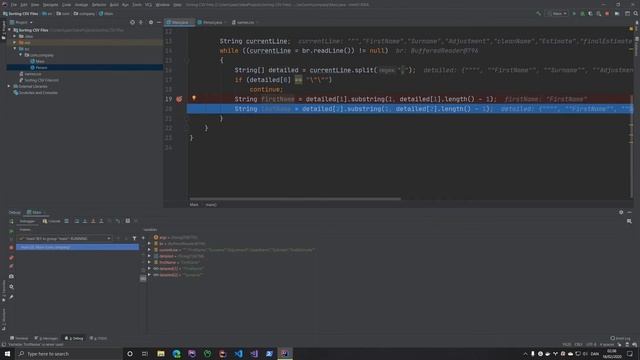Open the thread selector dropdown in Frames
Viewport: 640px width, 360px height.
64,238
